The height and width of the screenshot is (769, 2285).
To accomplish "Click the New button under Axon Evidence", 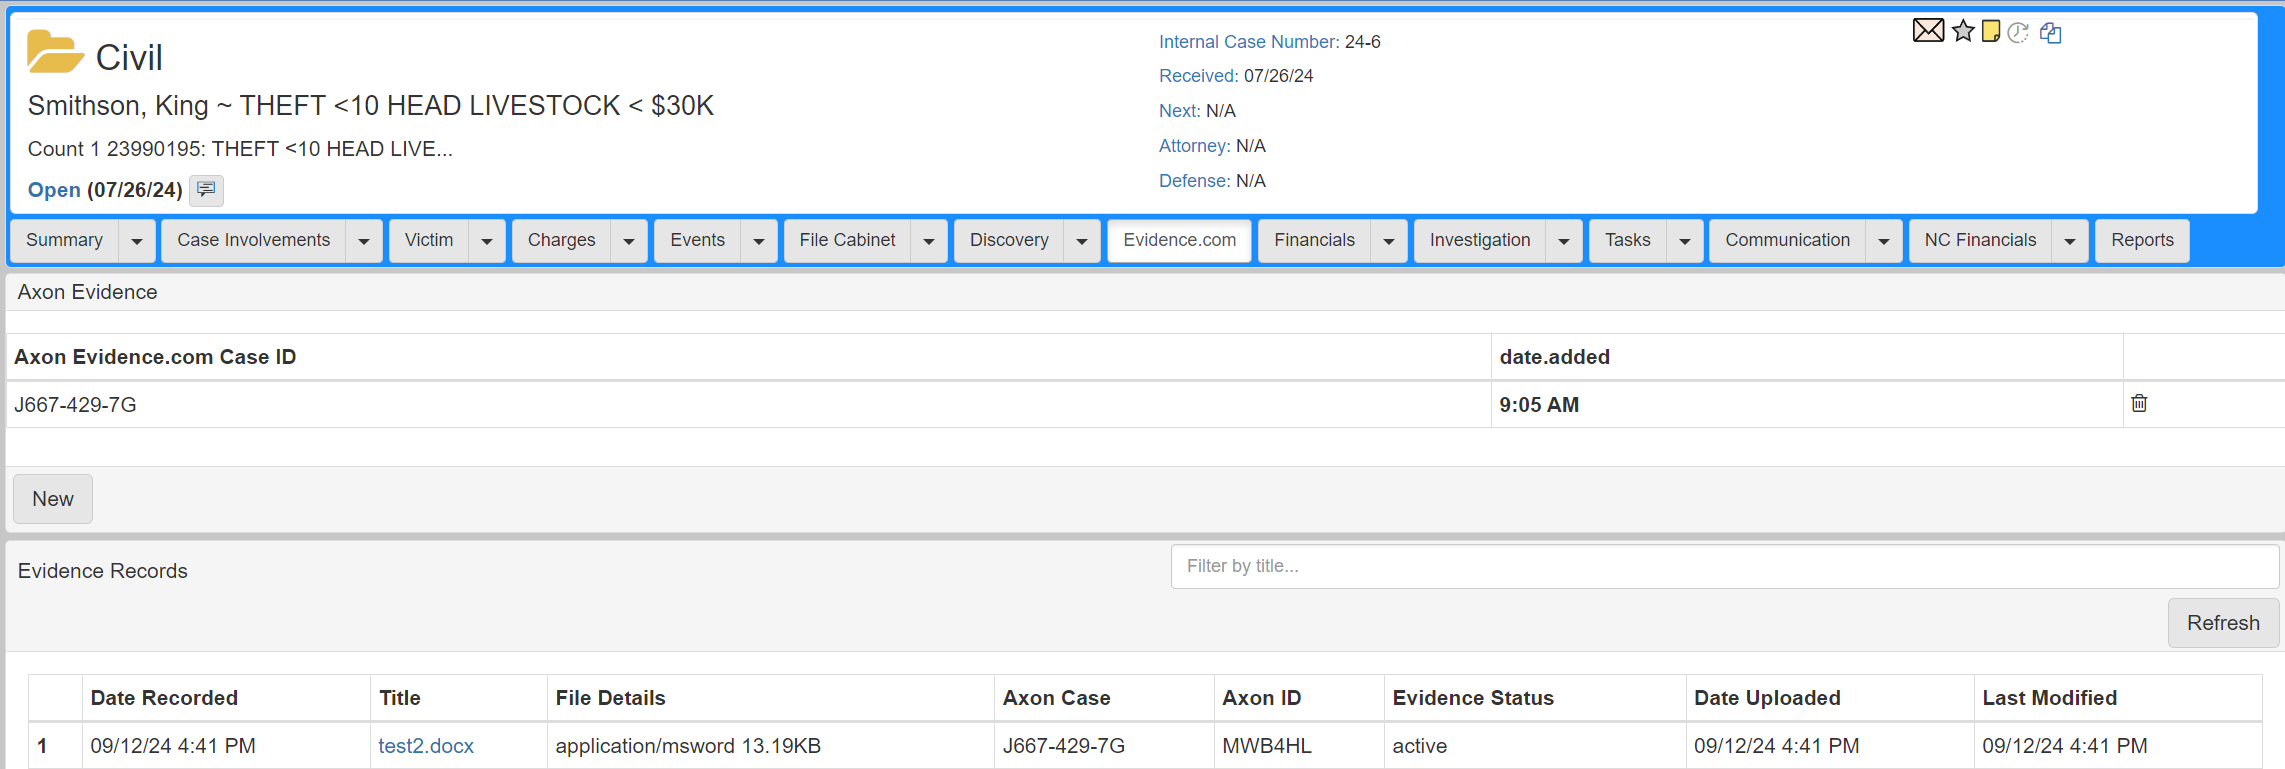I will click(x=53, y=499).
